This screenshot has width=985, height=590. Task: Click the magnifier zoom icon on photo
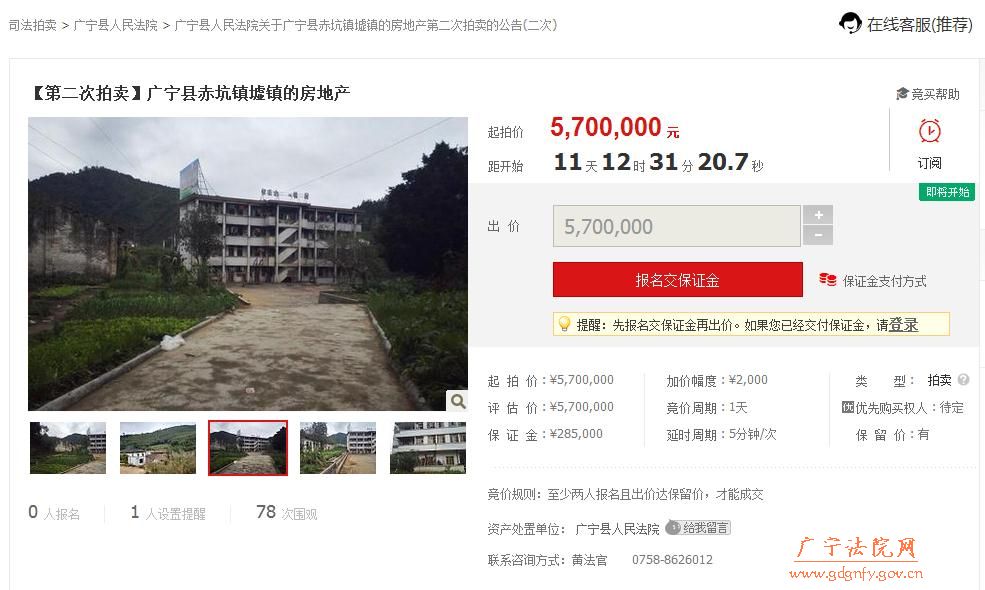[x=458, y=400]
